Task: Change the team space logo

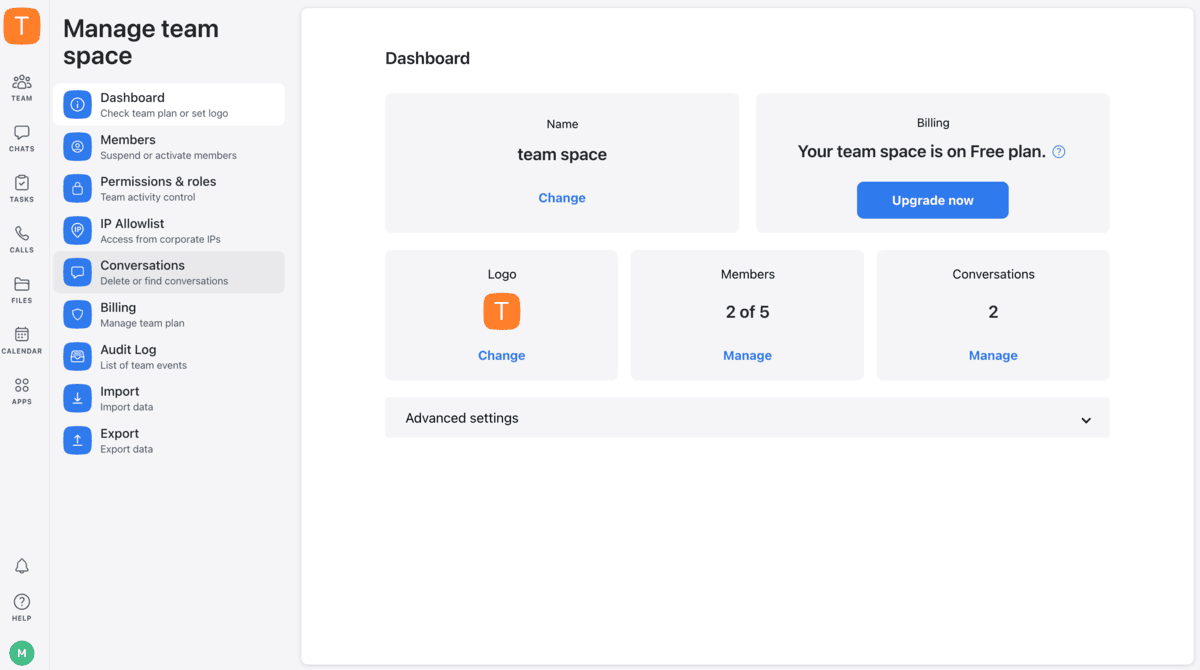Action: [x=501, y=355]
